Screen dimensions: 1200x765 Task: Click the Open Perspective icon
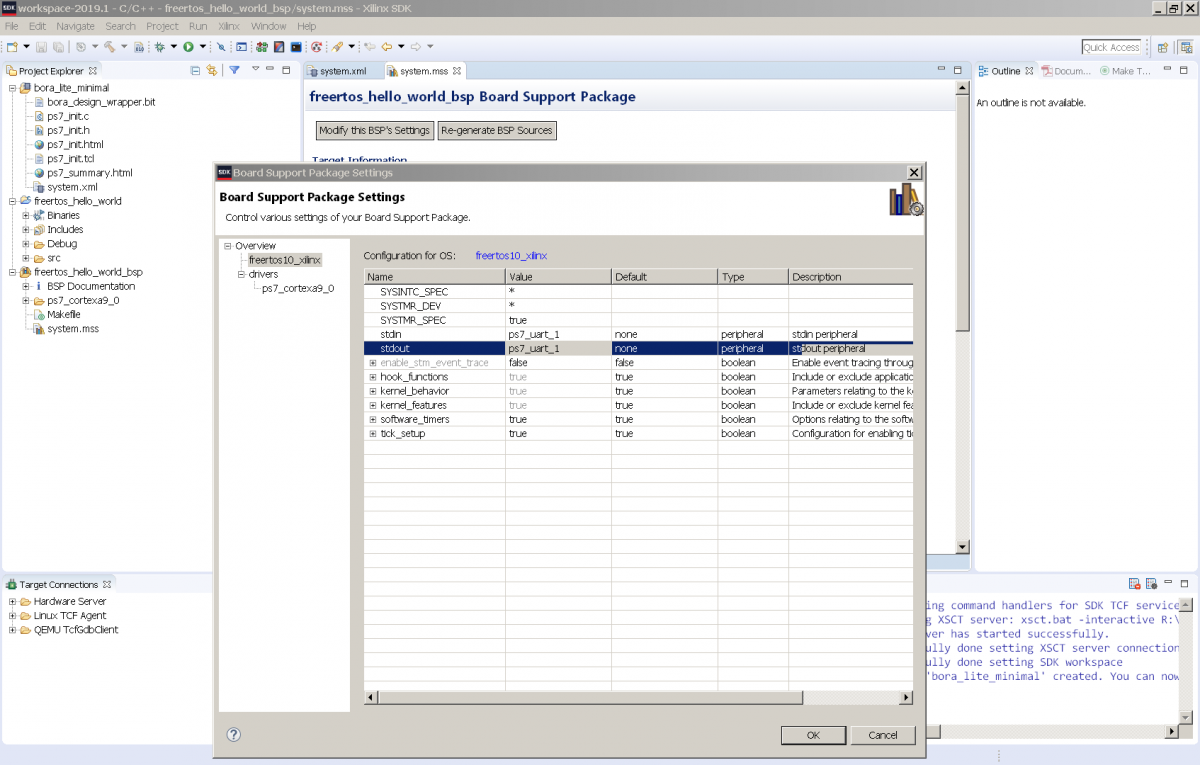point(1163,47)
